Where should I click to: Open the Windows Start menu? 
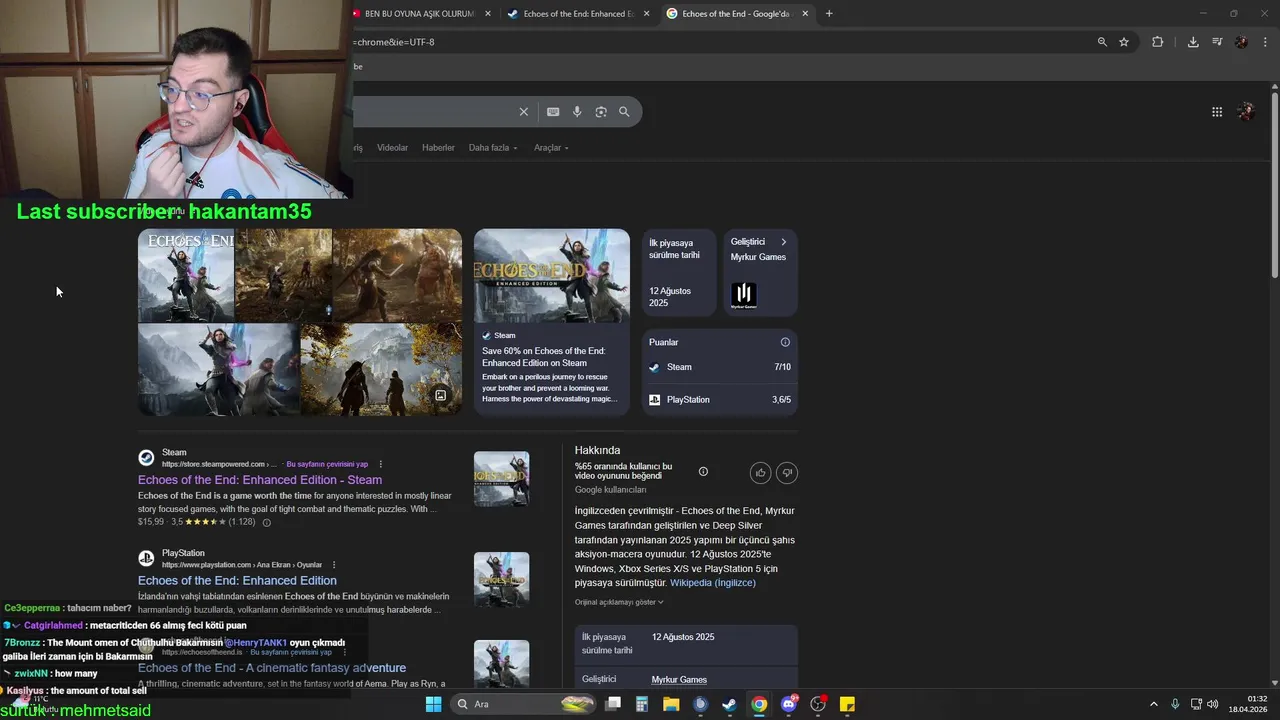433,704
